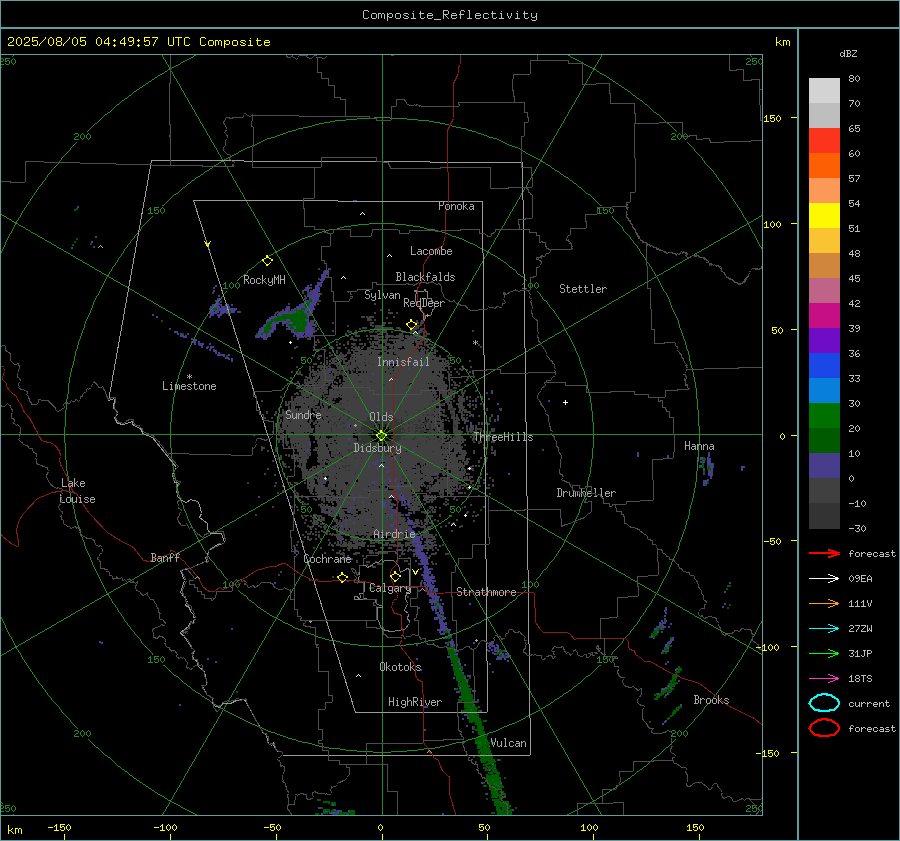Click the yellow diamond marker near RockyMH
Image resolution: width=900 pixels, height=841 pixels.
click(x=267, y=261)
